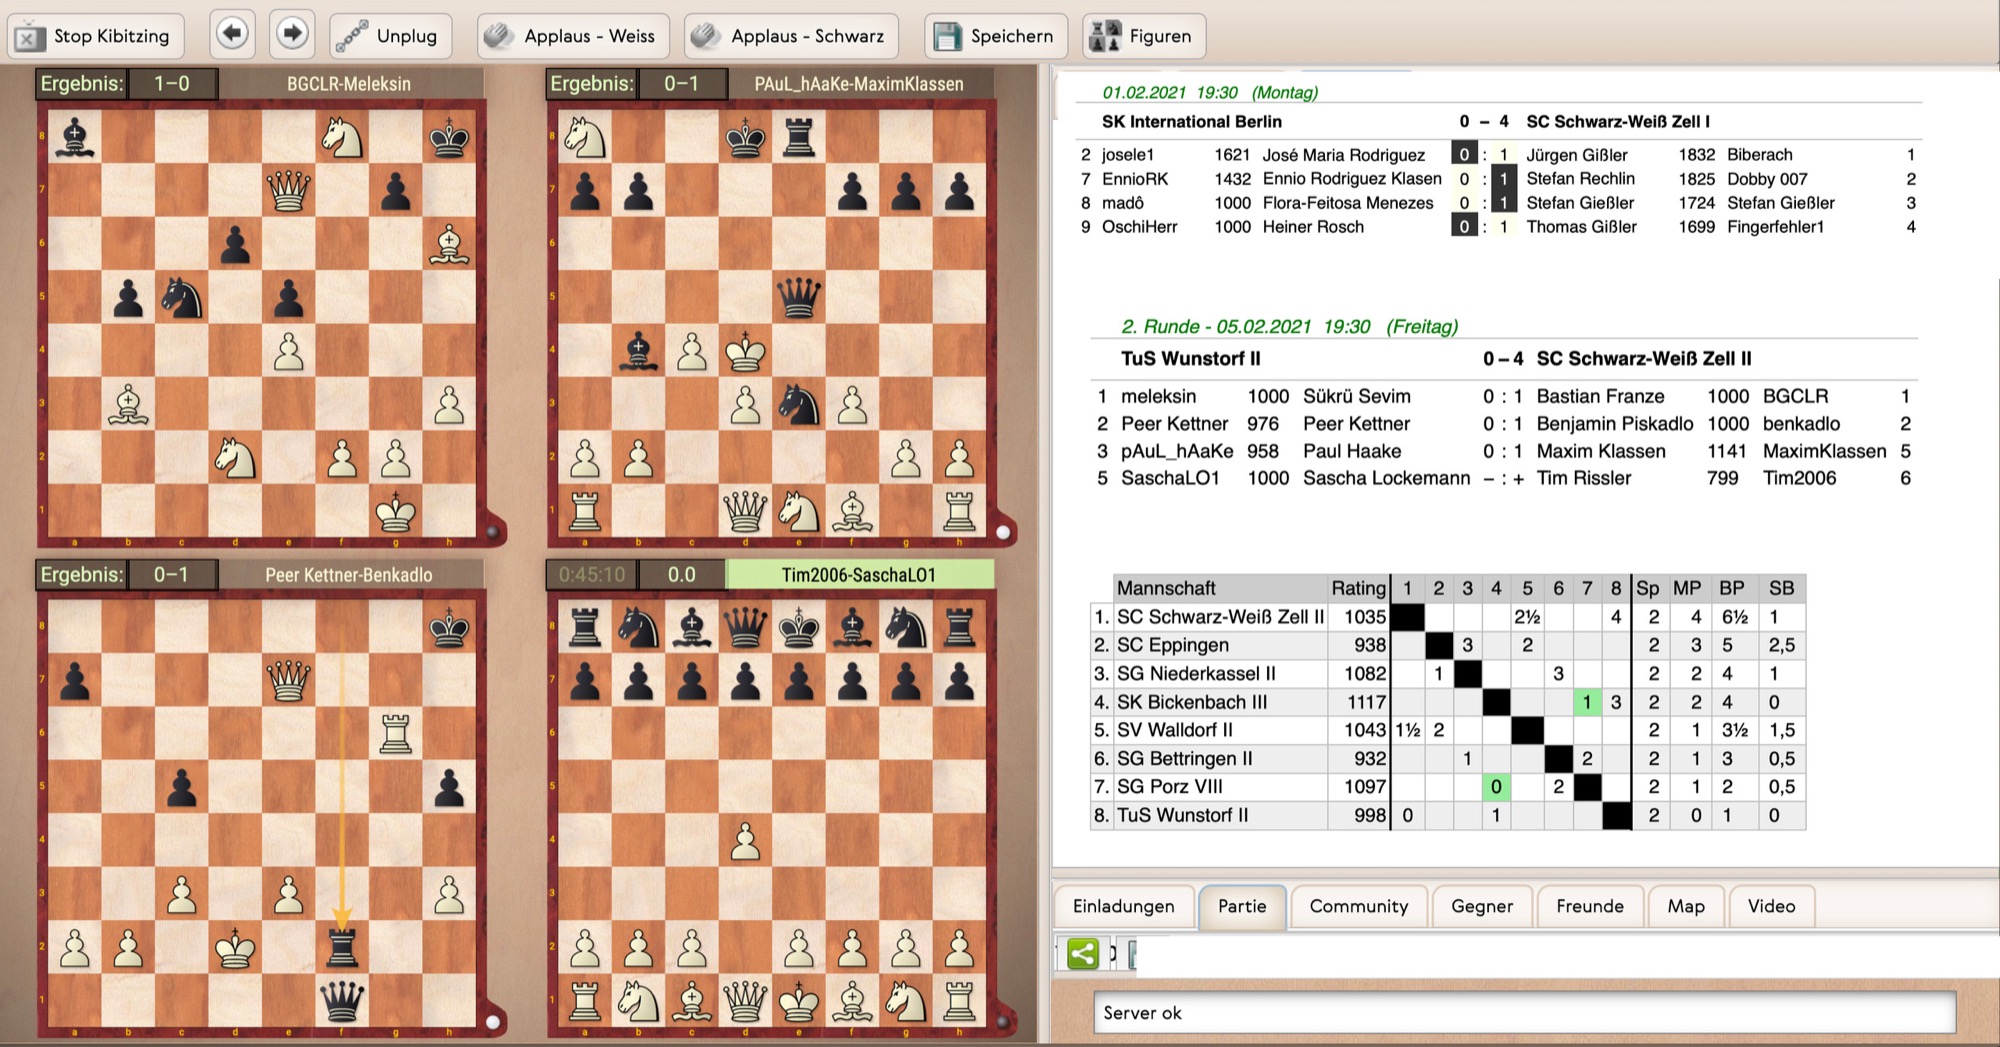Click the BGCLR-Meleksin game header
This screenshot has width=2000, height=1047.
tap(348, 84)
